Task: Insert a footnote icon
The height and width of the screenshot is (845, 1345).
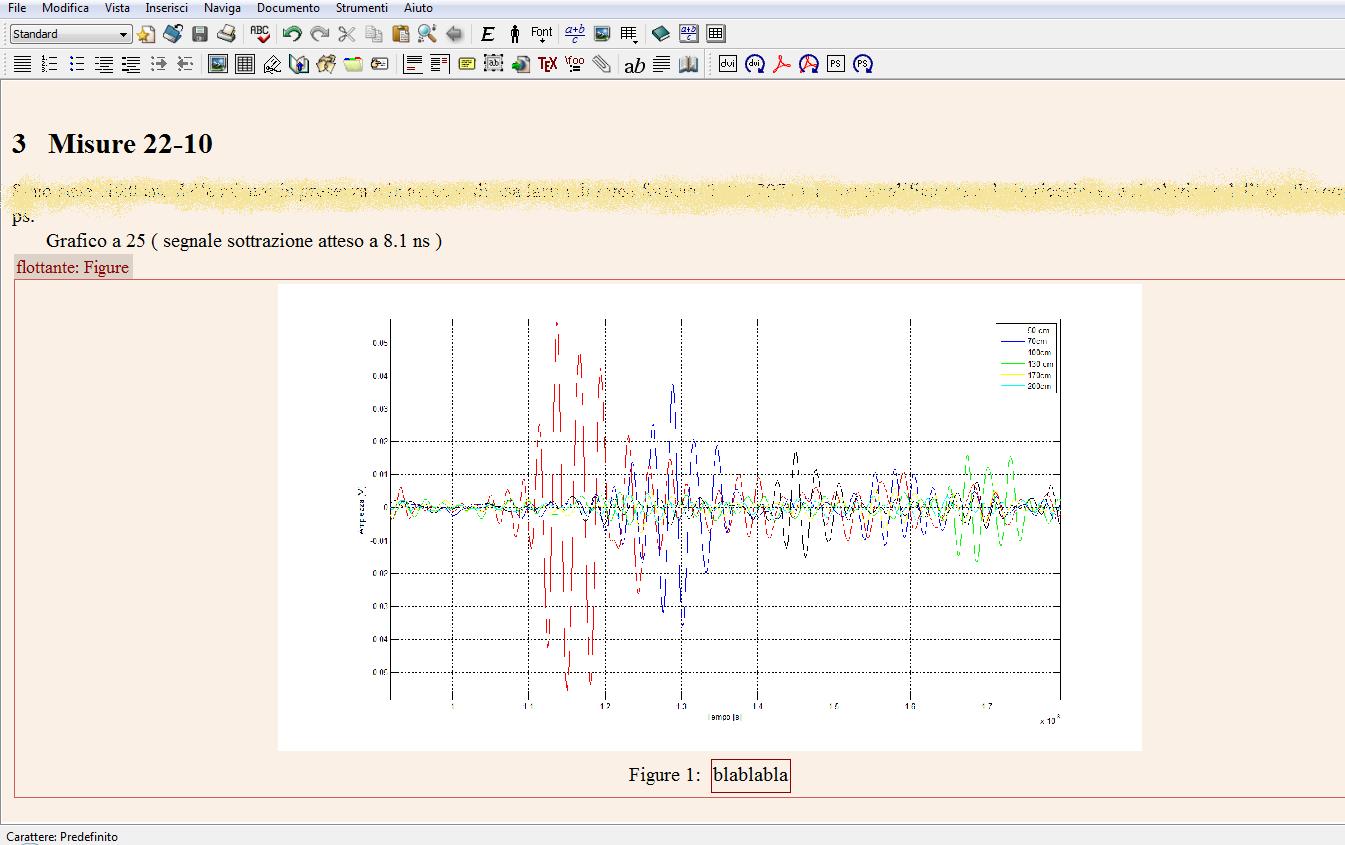Action: point(412,64)
